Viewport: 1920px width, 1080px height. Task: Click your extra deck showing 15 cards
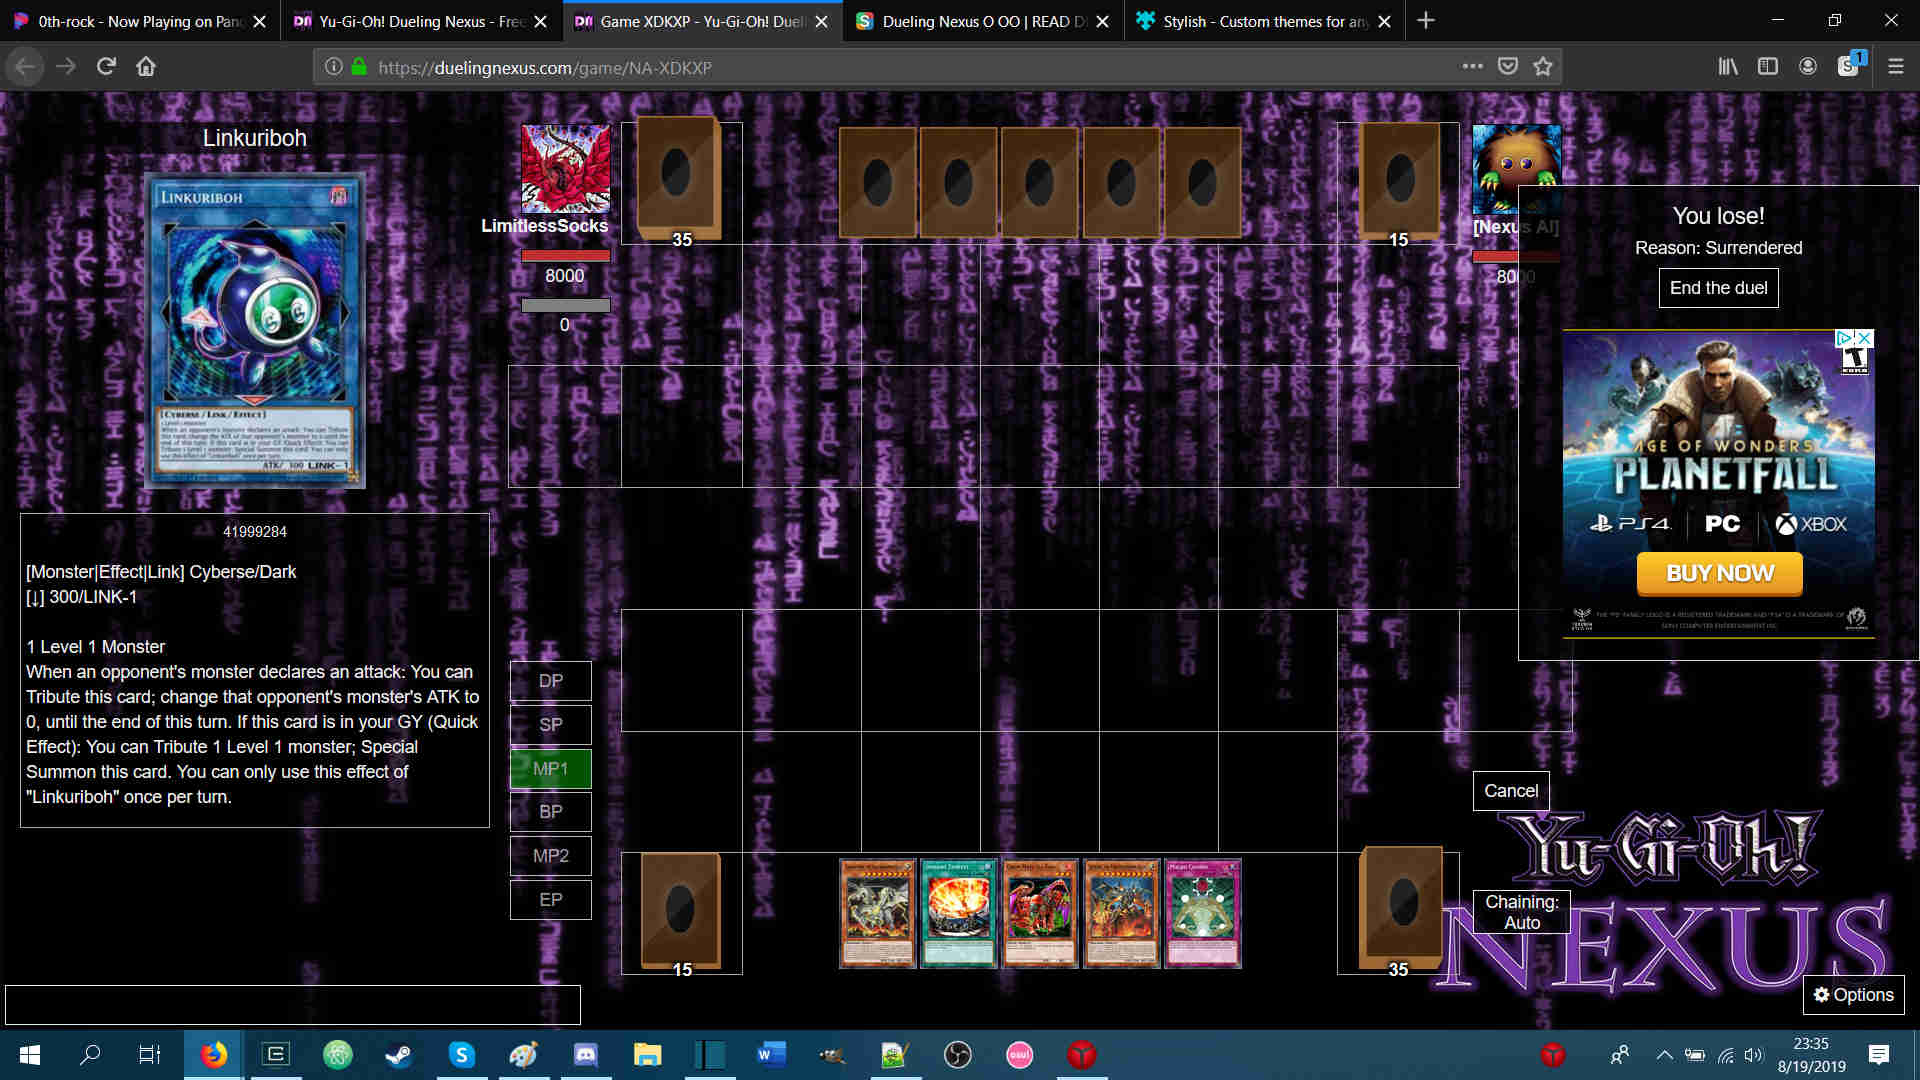(681, 910)
